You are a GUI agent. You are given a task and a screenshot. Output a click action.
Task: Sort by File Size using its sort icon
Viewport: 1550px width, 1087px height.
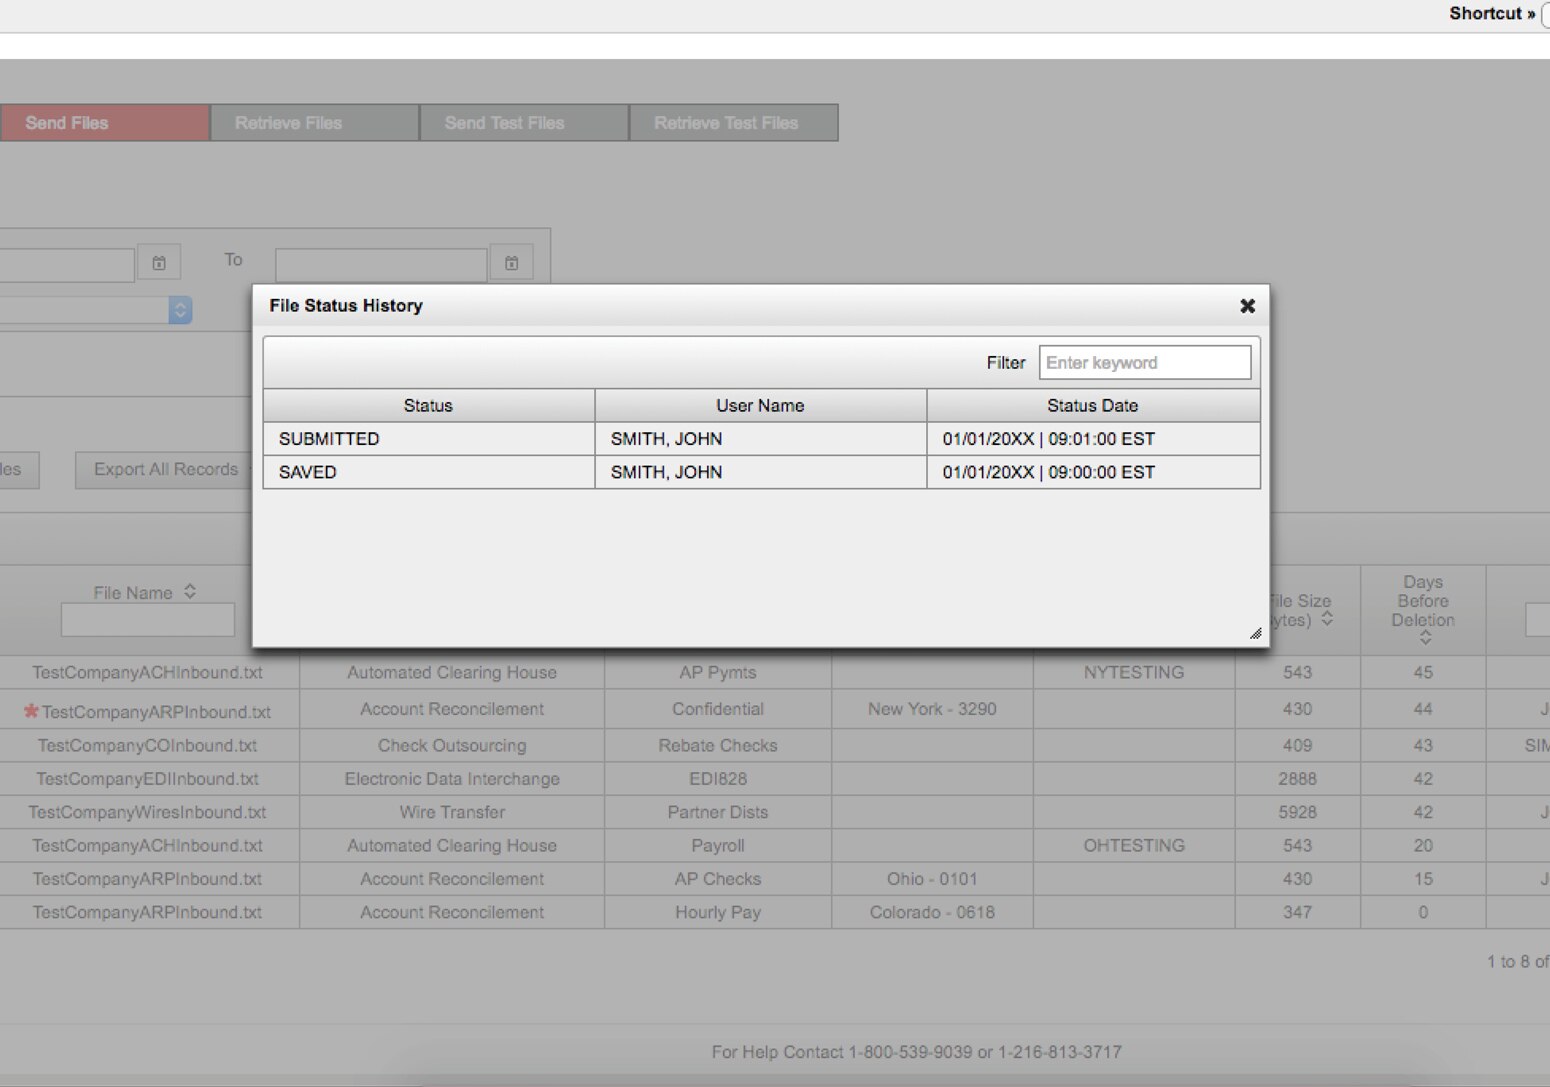tap(1328, 618)
